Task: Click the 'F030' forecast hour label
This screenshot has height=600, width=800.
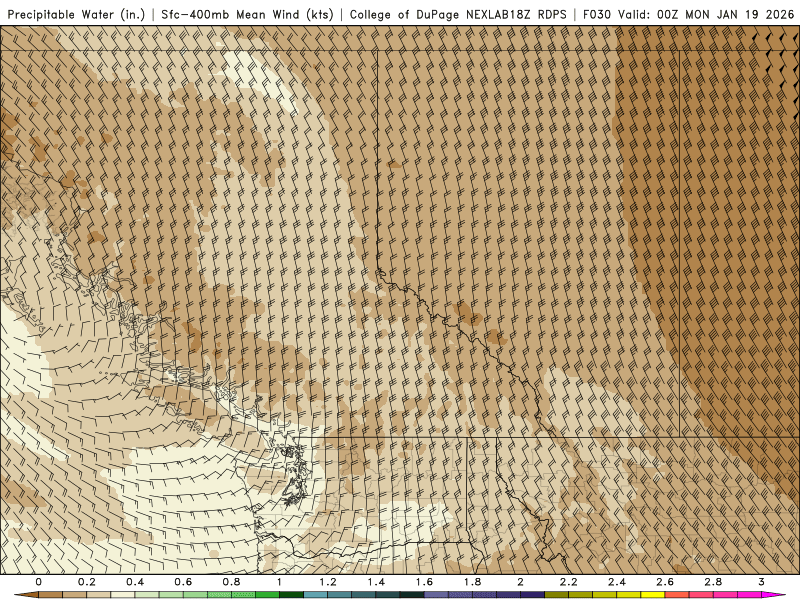Action: 597,14
